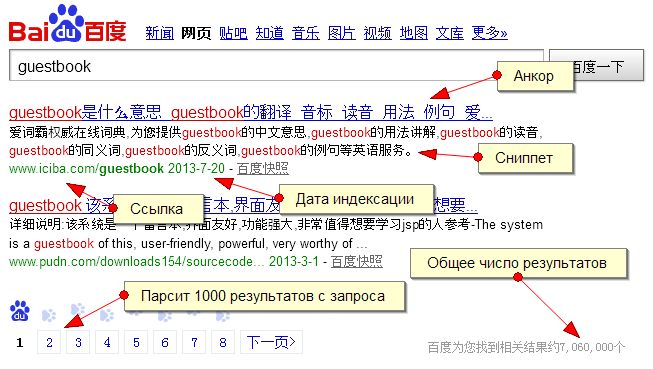Open the 更多» more link
The width and height of the screenshot is (653, 369).
pos(489,33)
